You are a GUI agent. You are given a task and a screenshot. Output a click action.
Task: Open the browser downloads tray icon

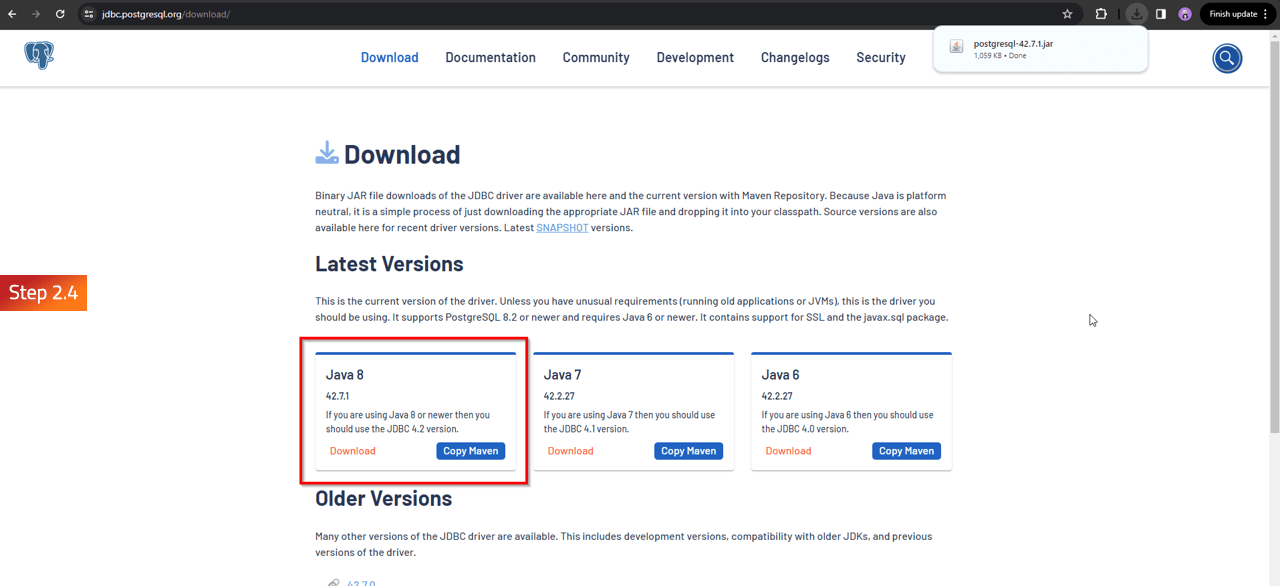pos(1136,14)
